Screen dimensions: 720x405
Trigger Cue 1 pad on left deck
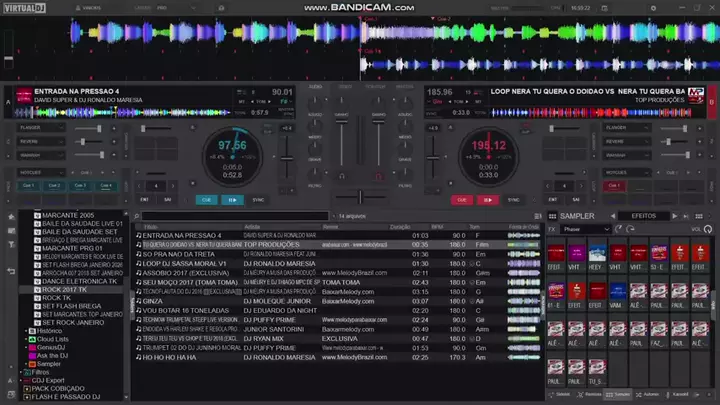pyautogui.click(x=28, y=185)
